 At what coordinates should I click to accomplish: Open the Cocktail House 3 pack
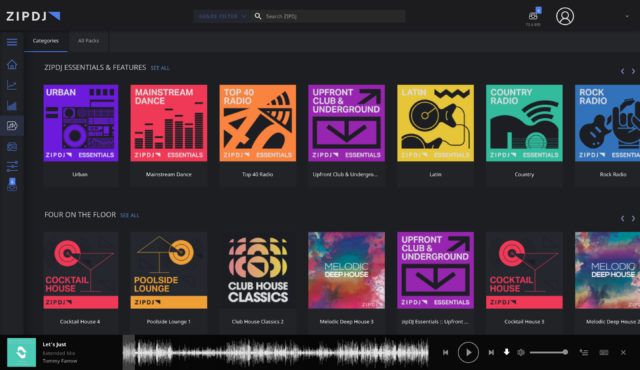524,270
